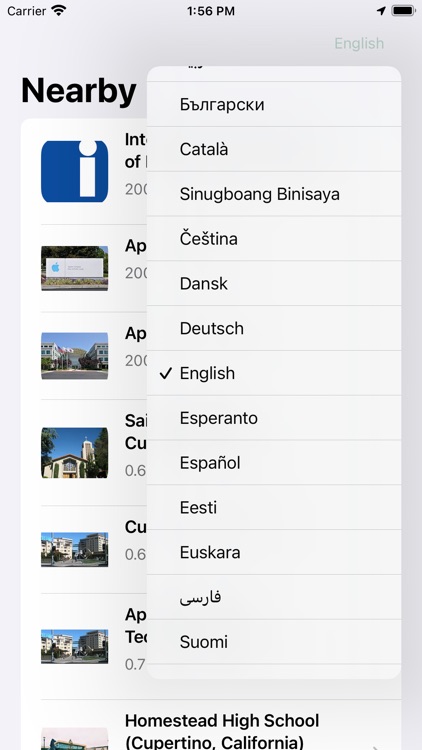
Task: Tap the Nearby page title
Action: point(79,90)
